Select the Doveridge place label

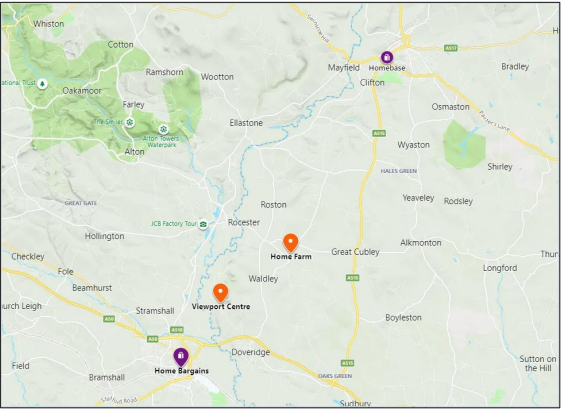(x=250, y=352)
